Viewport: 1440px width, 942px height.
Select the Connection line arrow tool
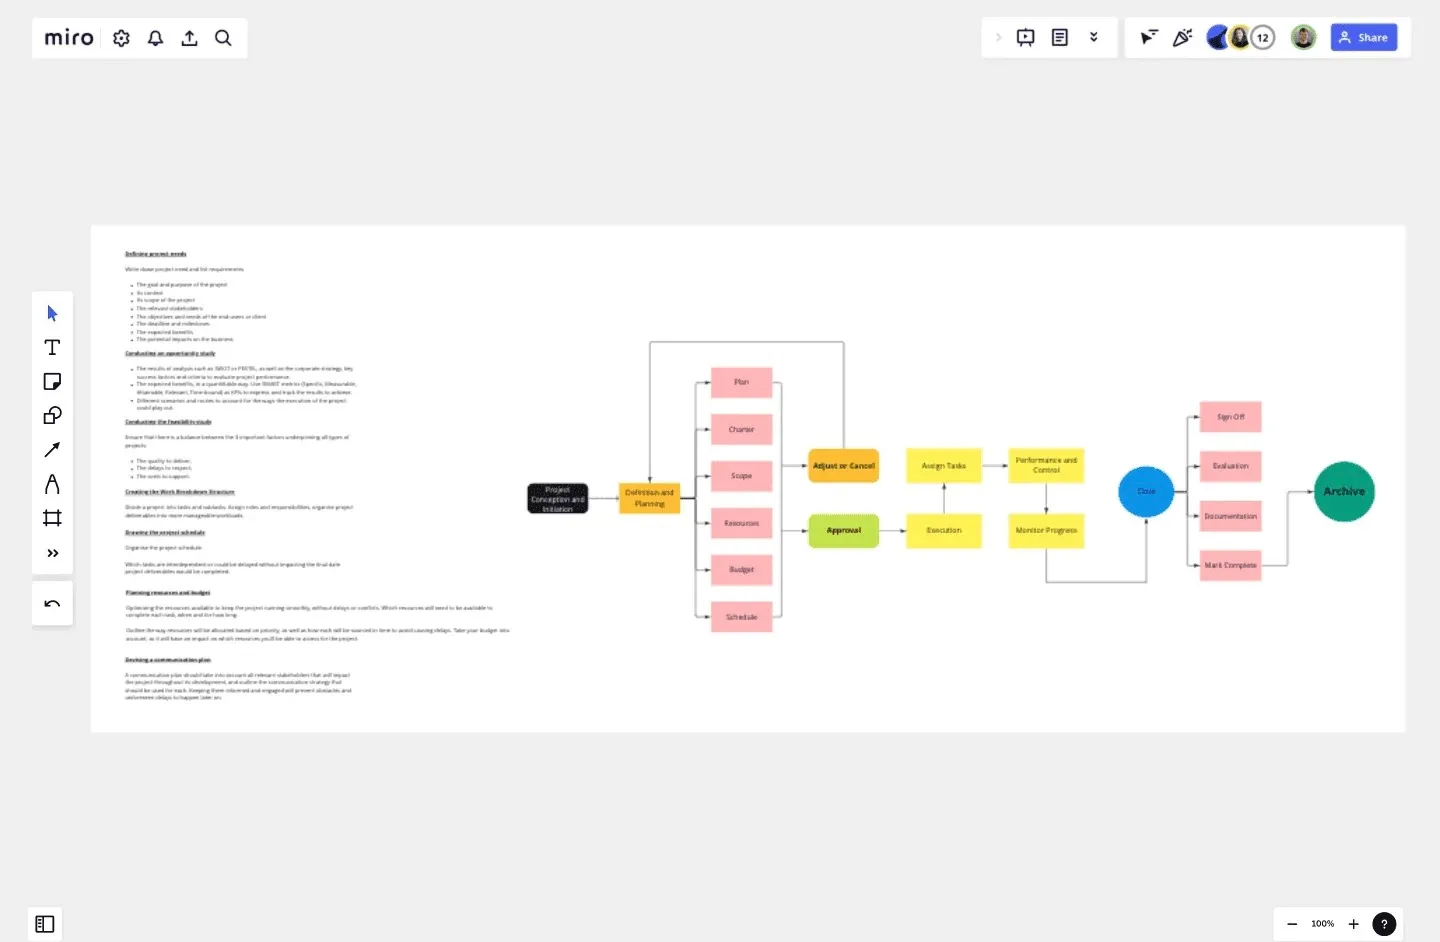pos(52,449)
